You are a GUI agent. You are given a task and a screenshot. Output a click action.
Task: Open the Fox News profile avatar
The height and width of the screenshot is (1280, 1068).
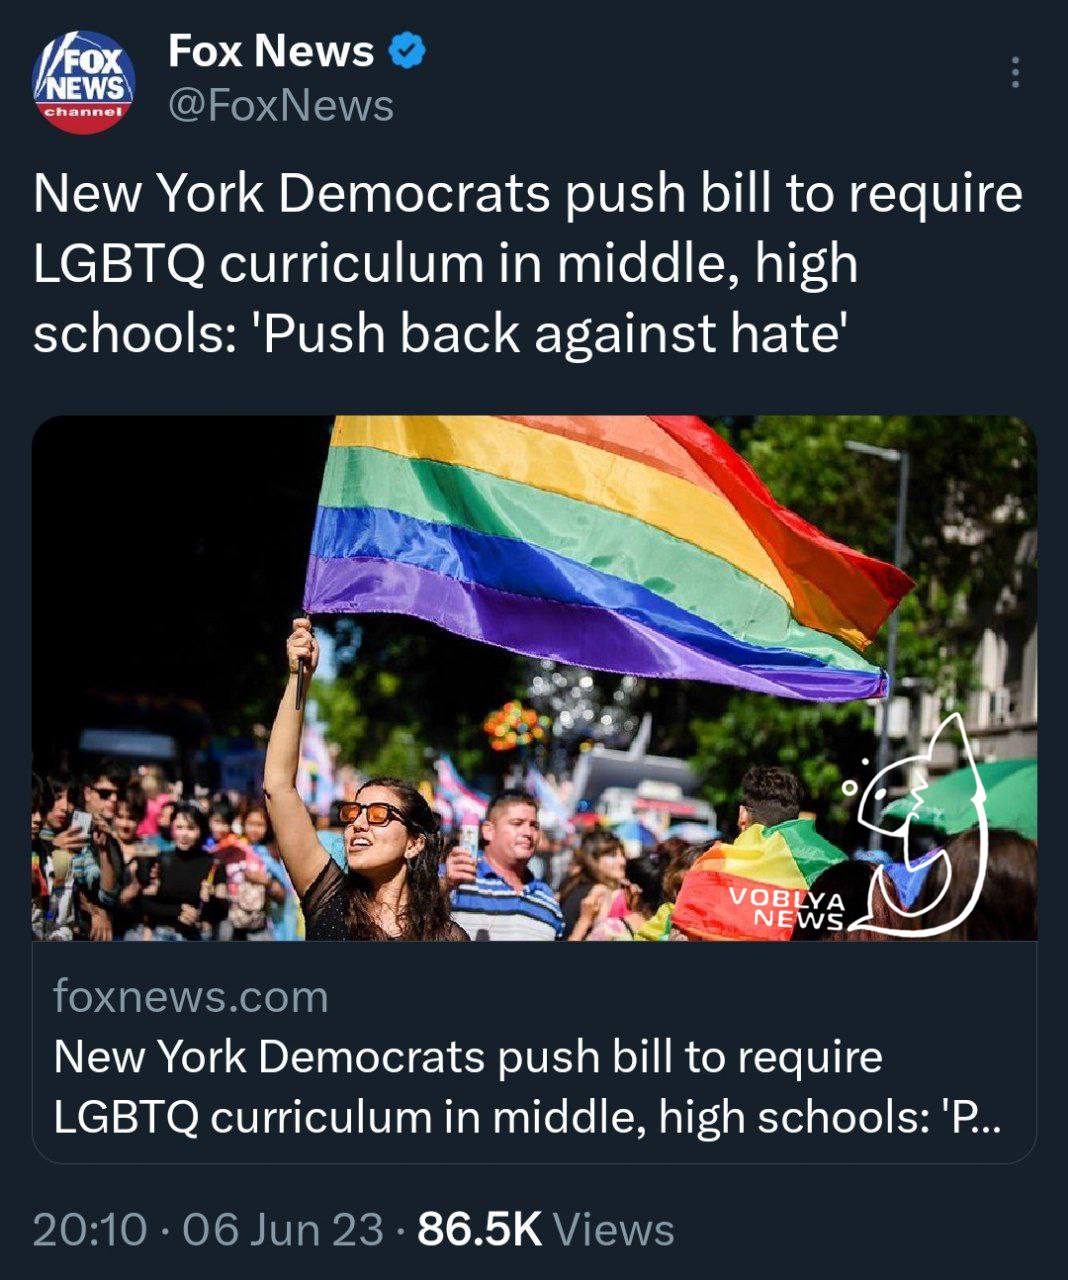84,84
